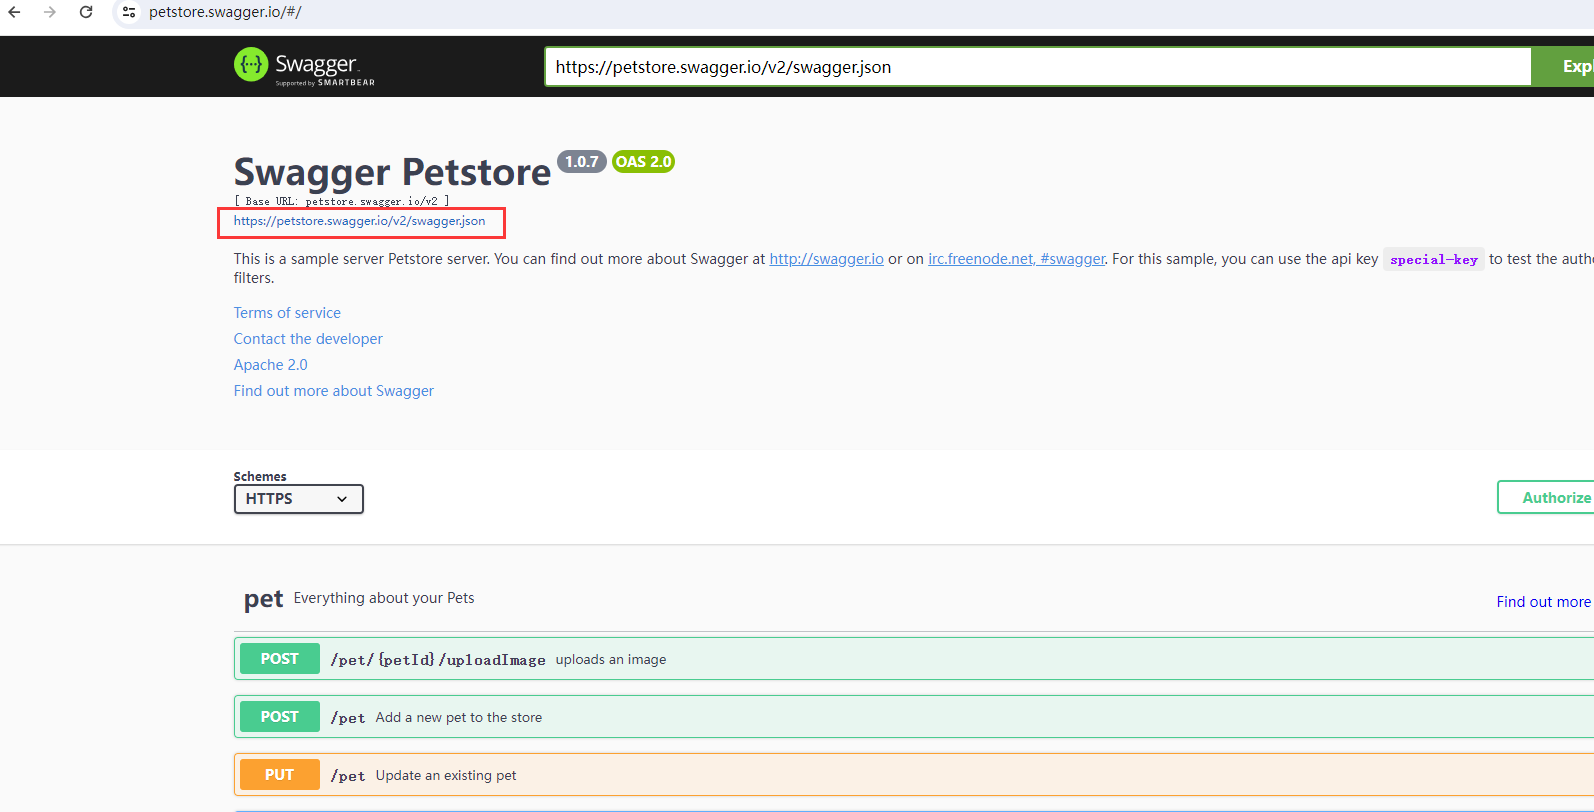
Task: Click the Swagger Petstore title
Action: pos(392,173)
